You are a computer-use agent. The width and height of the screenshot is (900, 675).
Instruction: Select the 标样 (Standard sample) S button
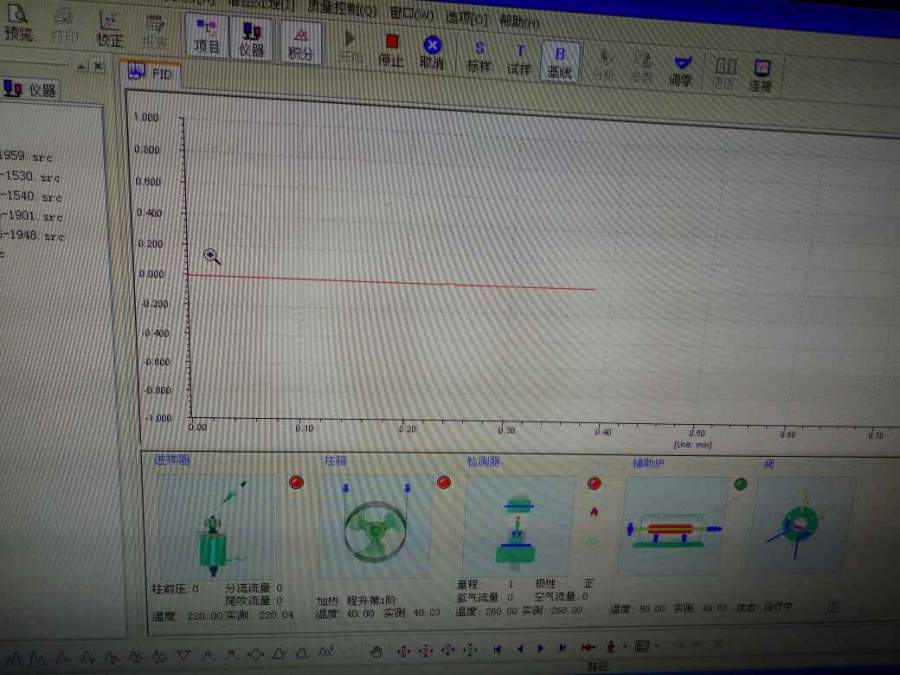click(479, 57)
